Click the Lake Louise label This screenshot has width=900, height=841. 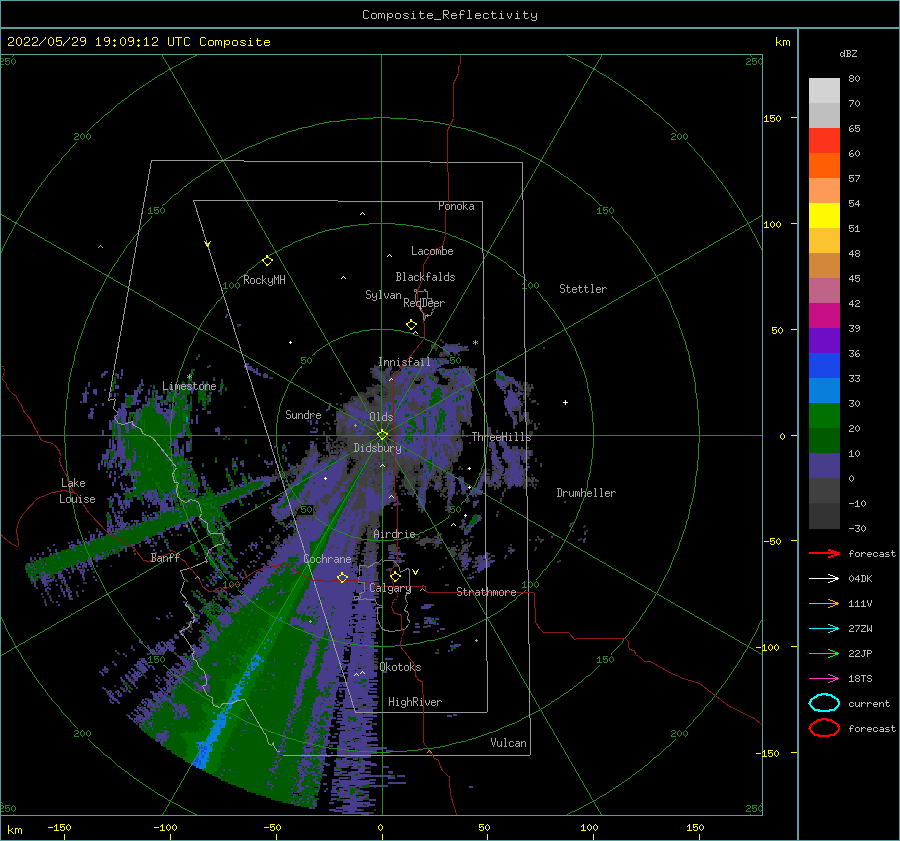click(x=77, y=491)
